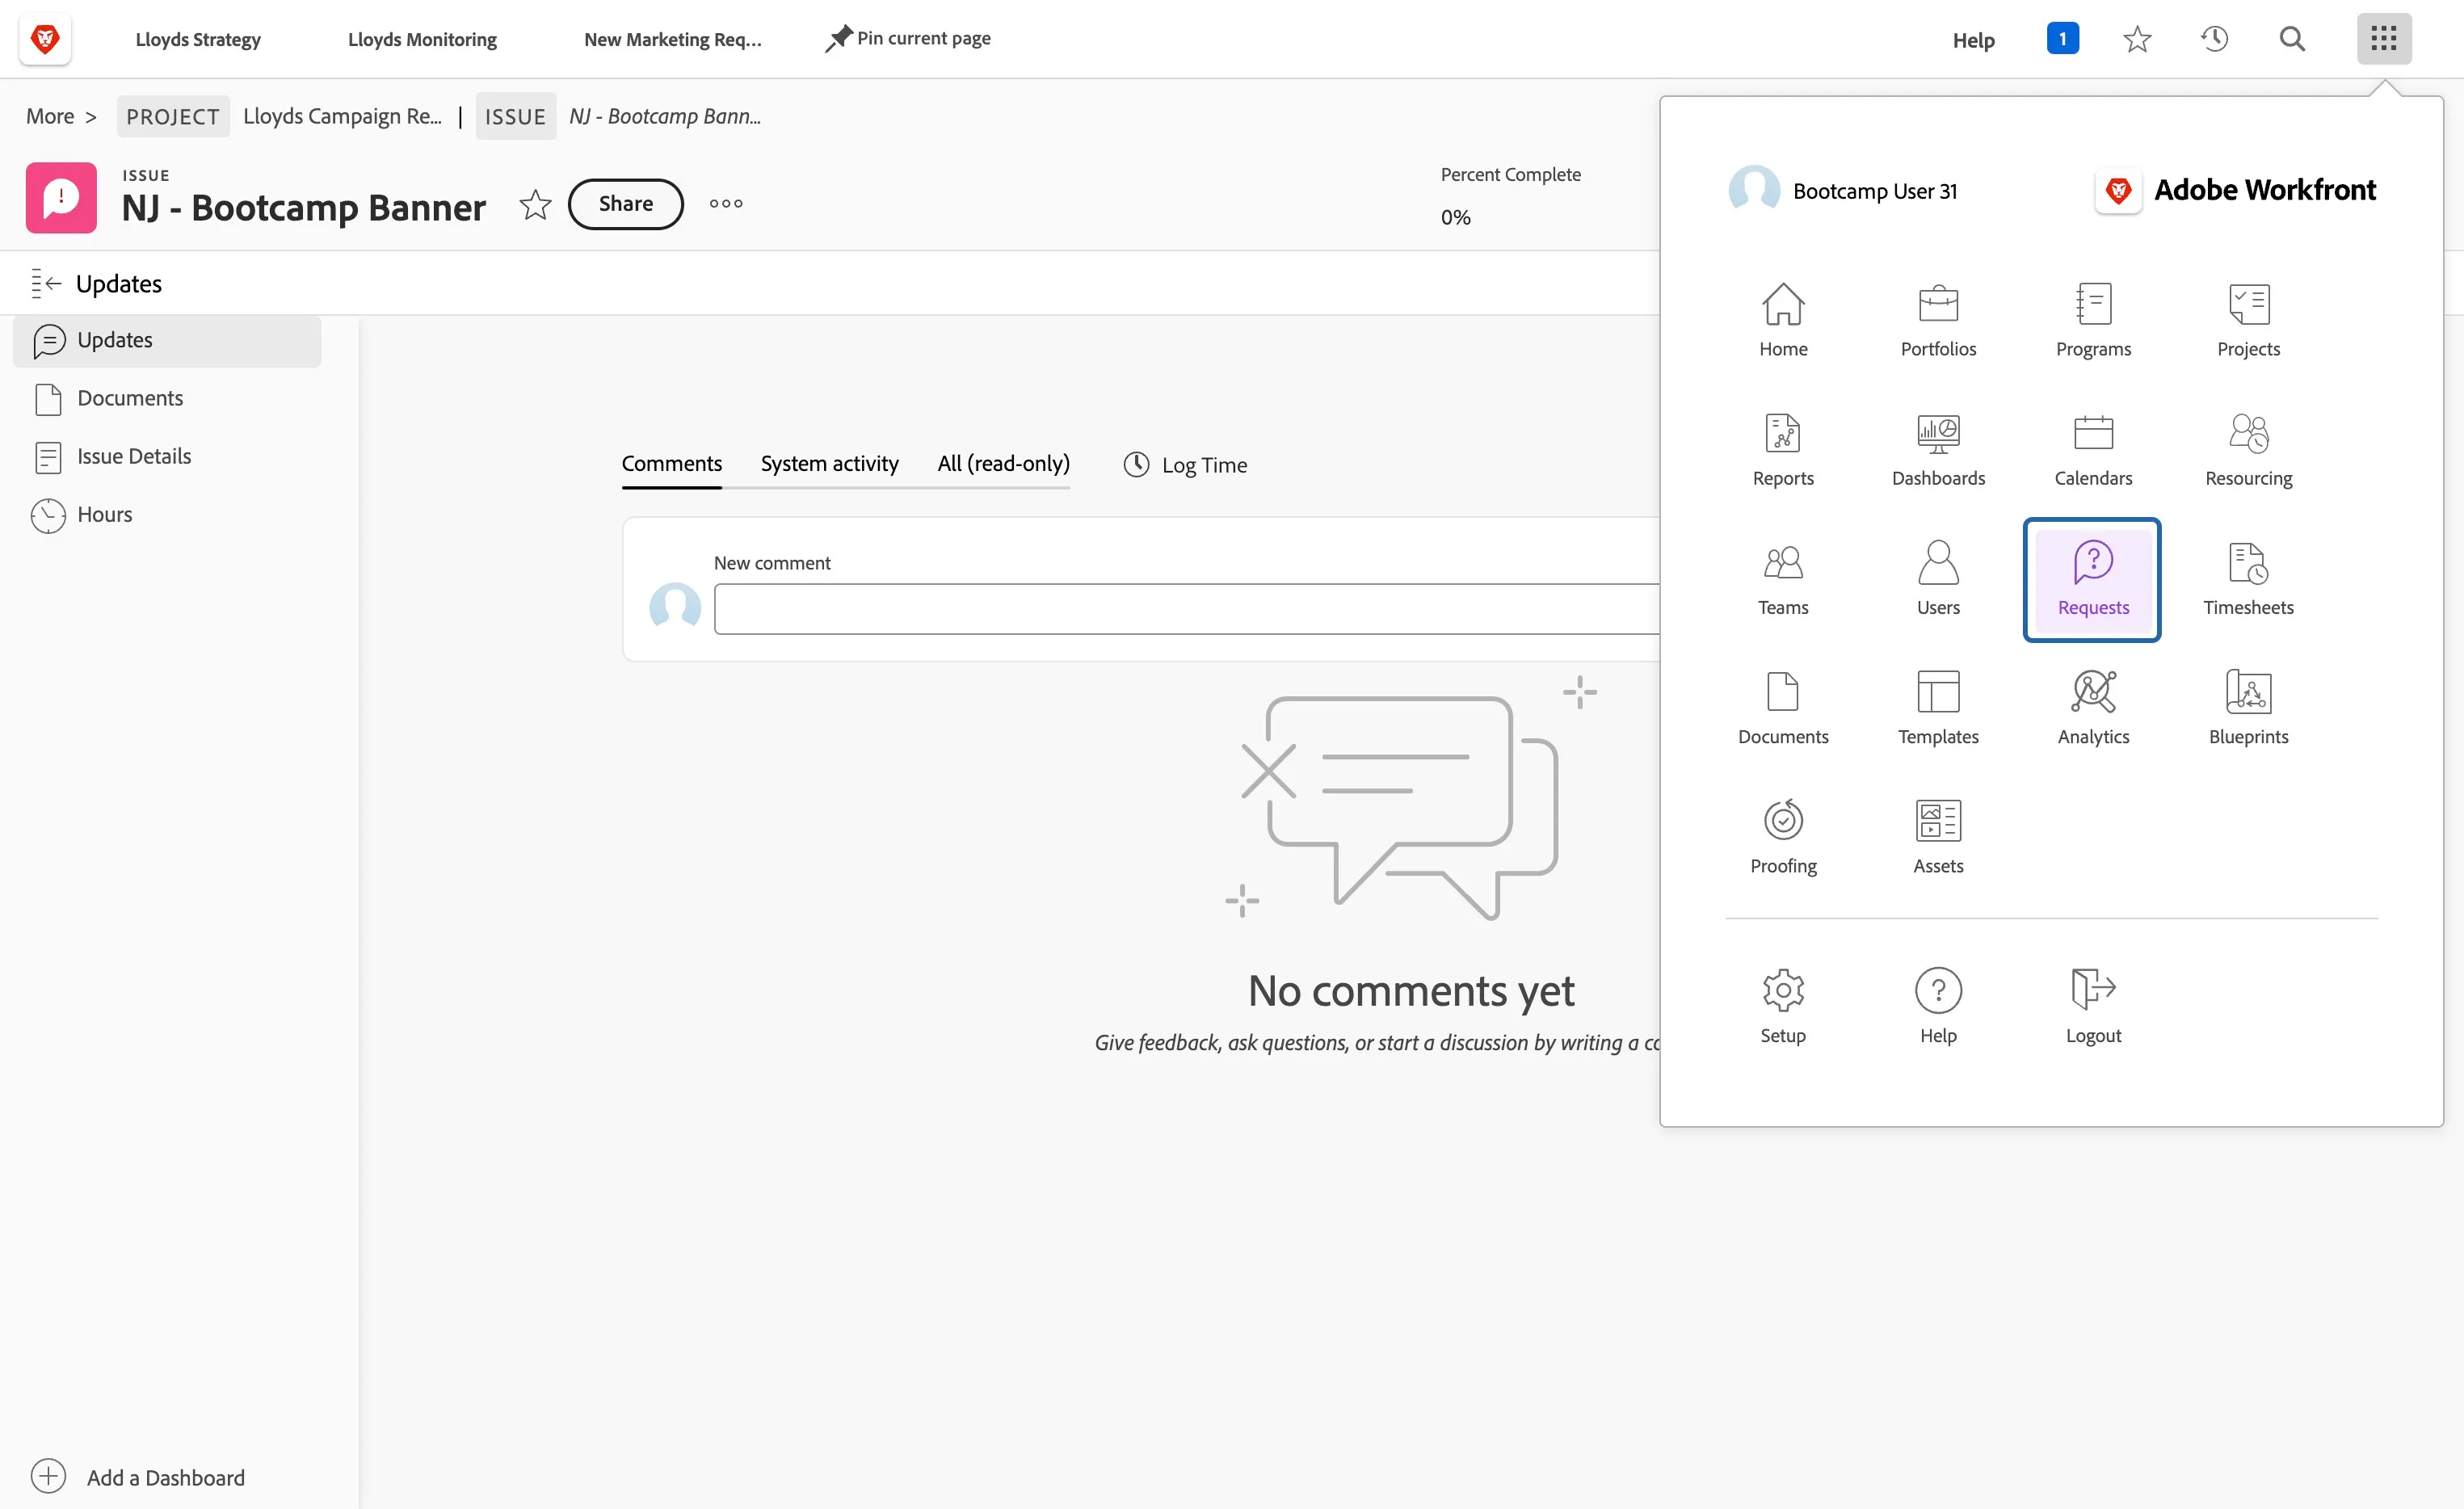This screenshot has height=1509, width=2464.
Task: Click Pin current page
Action: click(x=907, y=39)
